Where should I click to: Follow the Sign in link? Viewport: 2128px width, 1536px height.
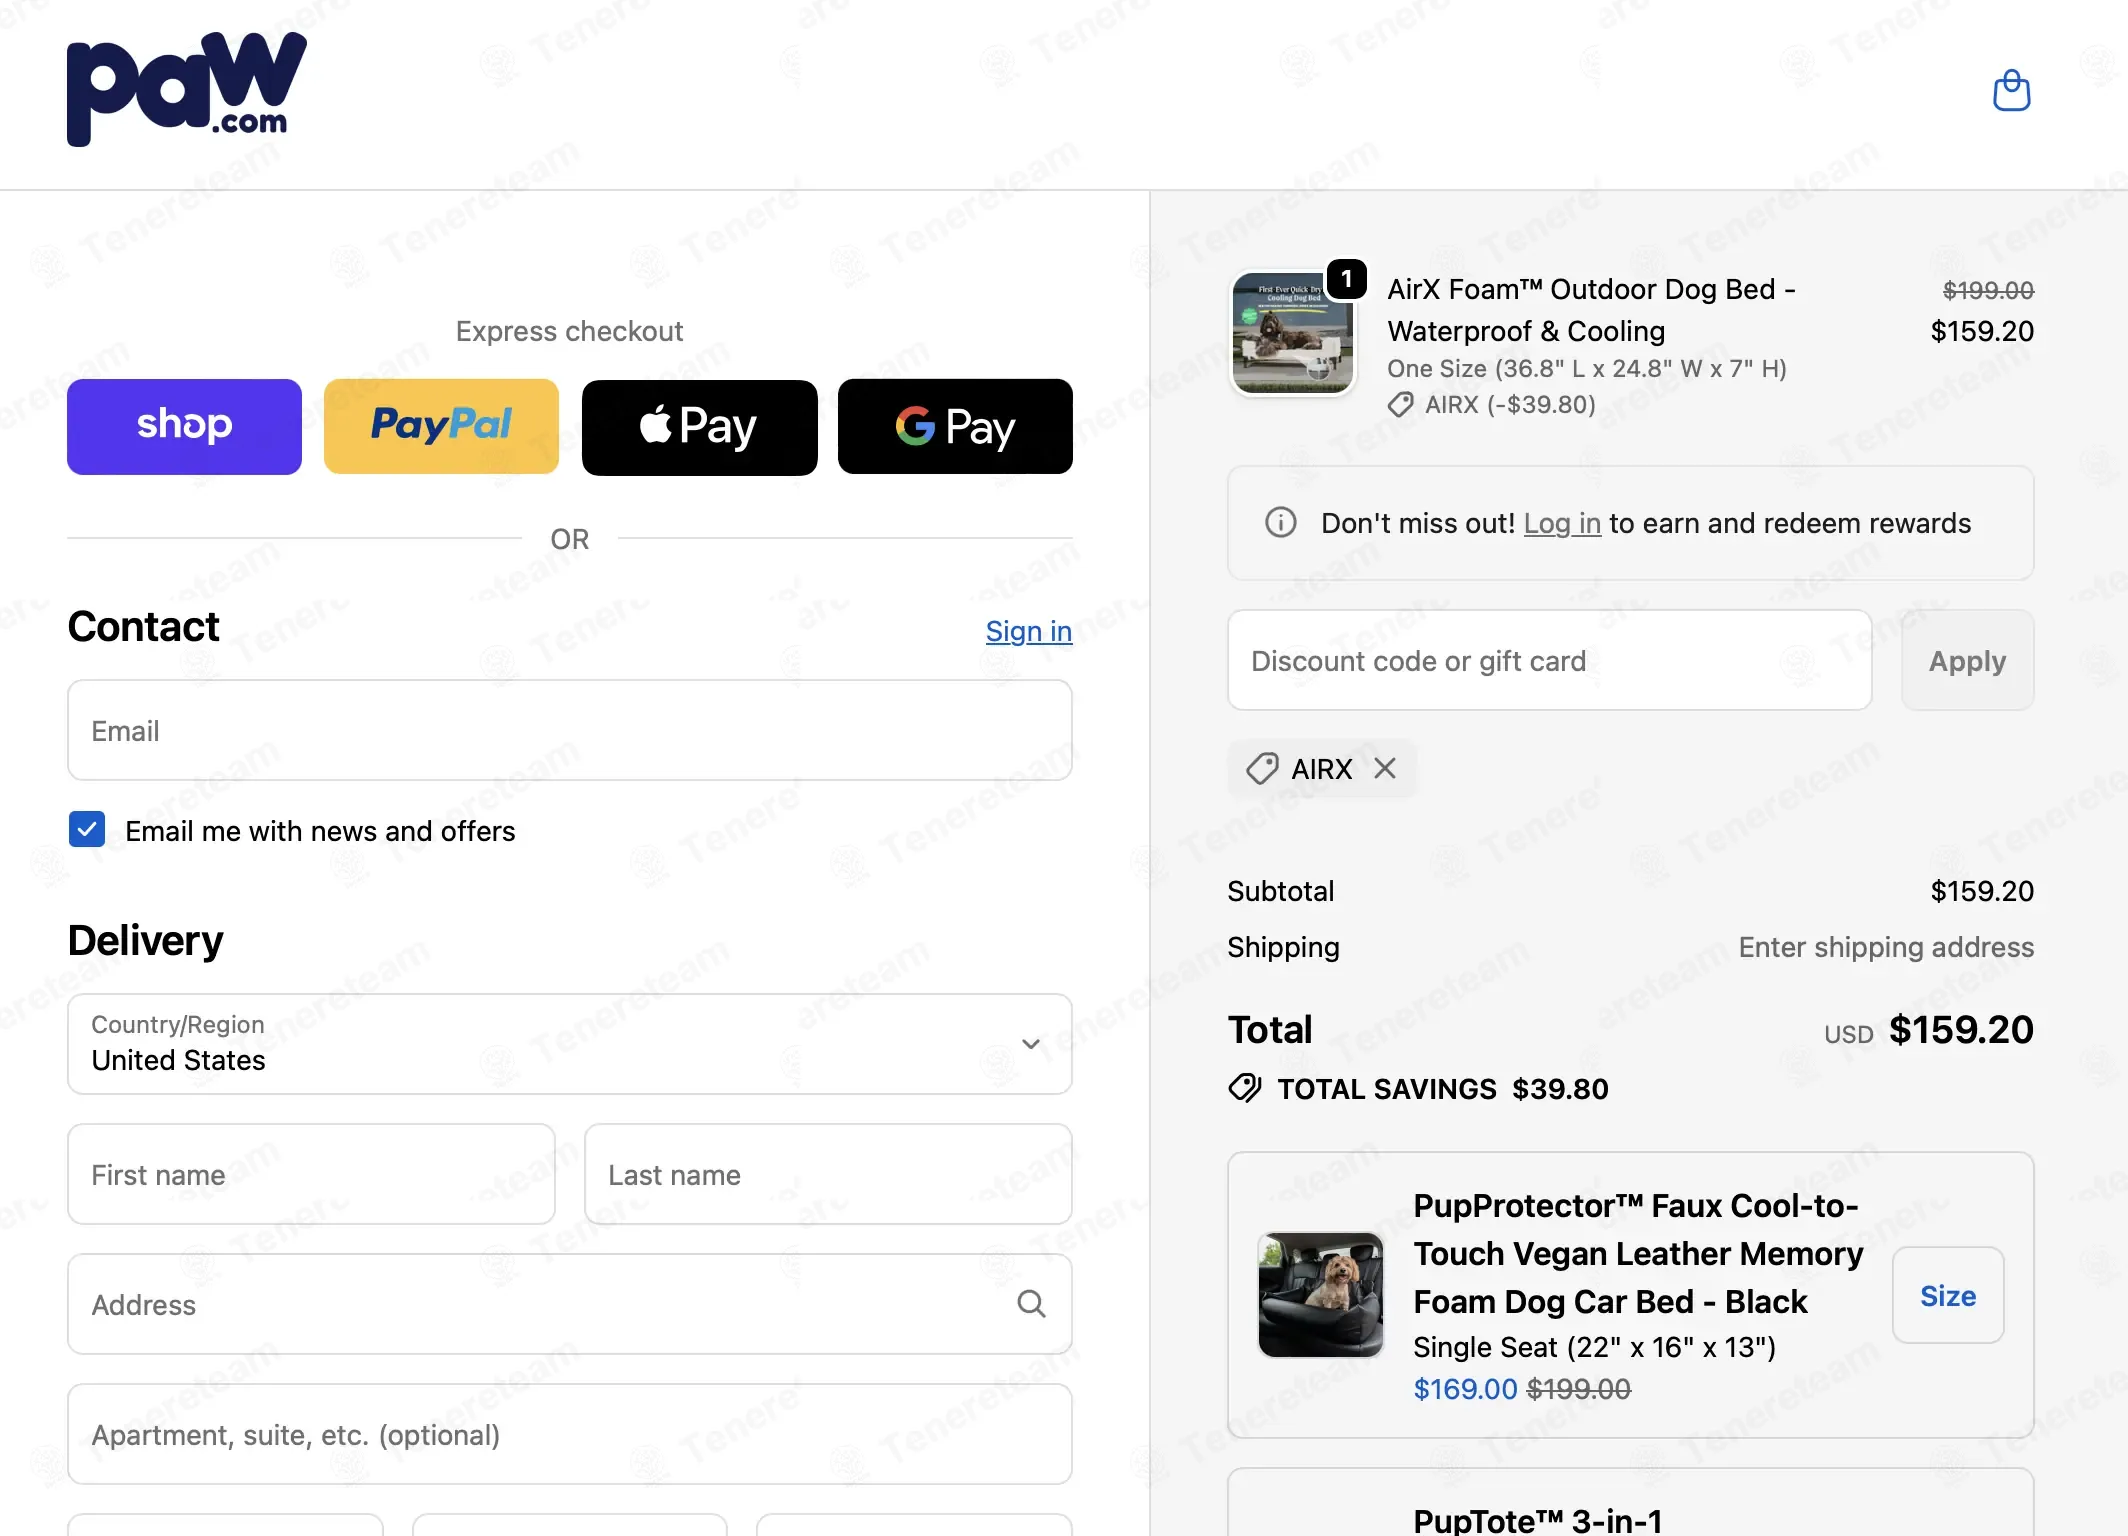1028,631
